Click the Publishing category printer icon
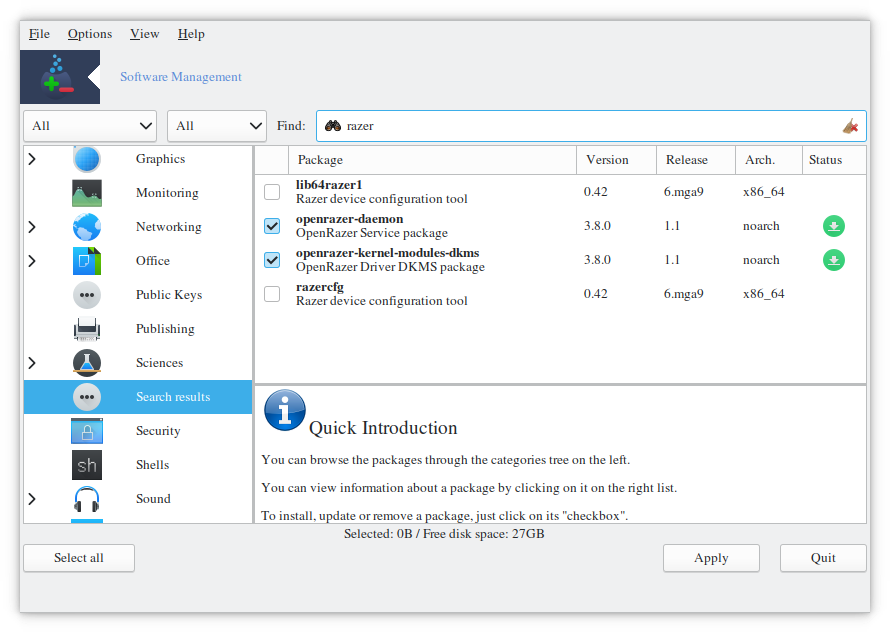This screenshot has width=890, height=633. [x=87, y=329]
